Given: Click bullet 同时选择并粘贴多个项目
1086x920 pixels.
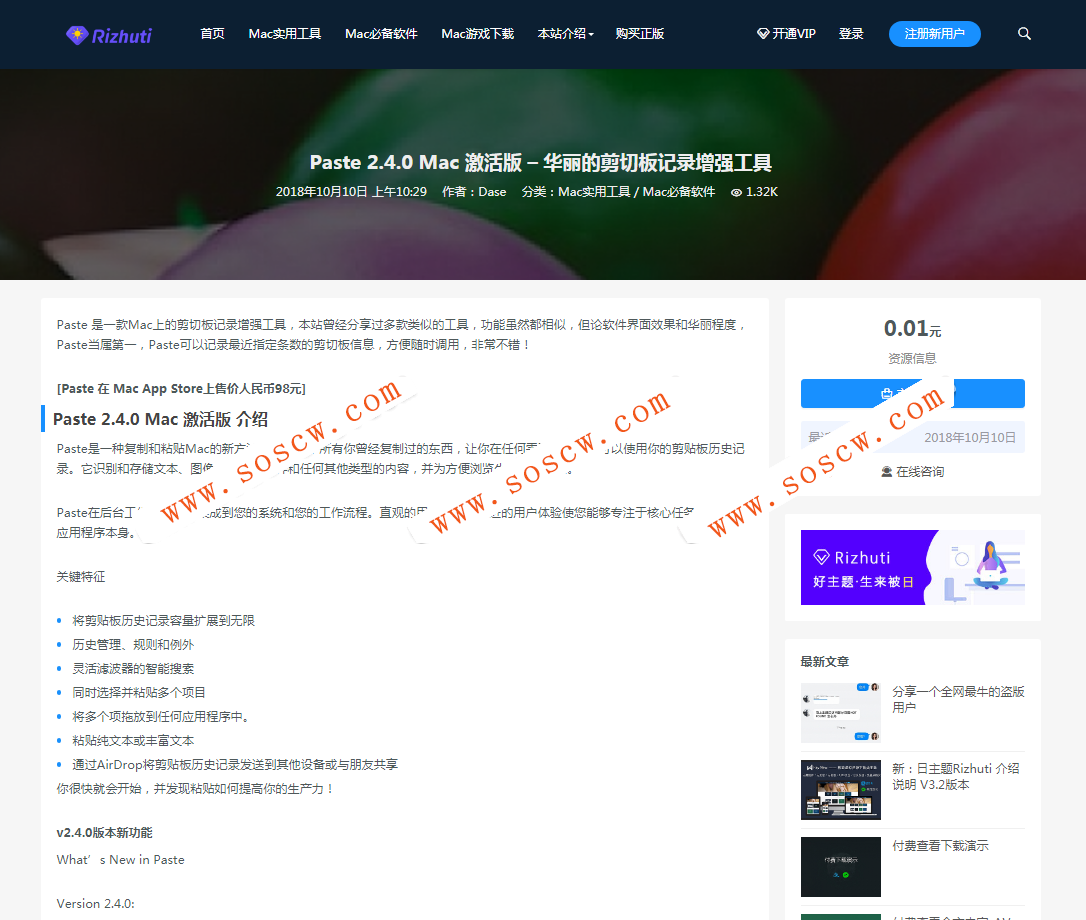Looking at the screenshot, I should click(139, 693).
